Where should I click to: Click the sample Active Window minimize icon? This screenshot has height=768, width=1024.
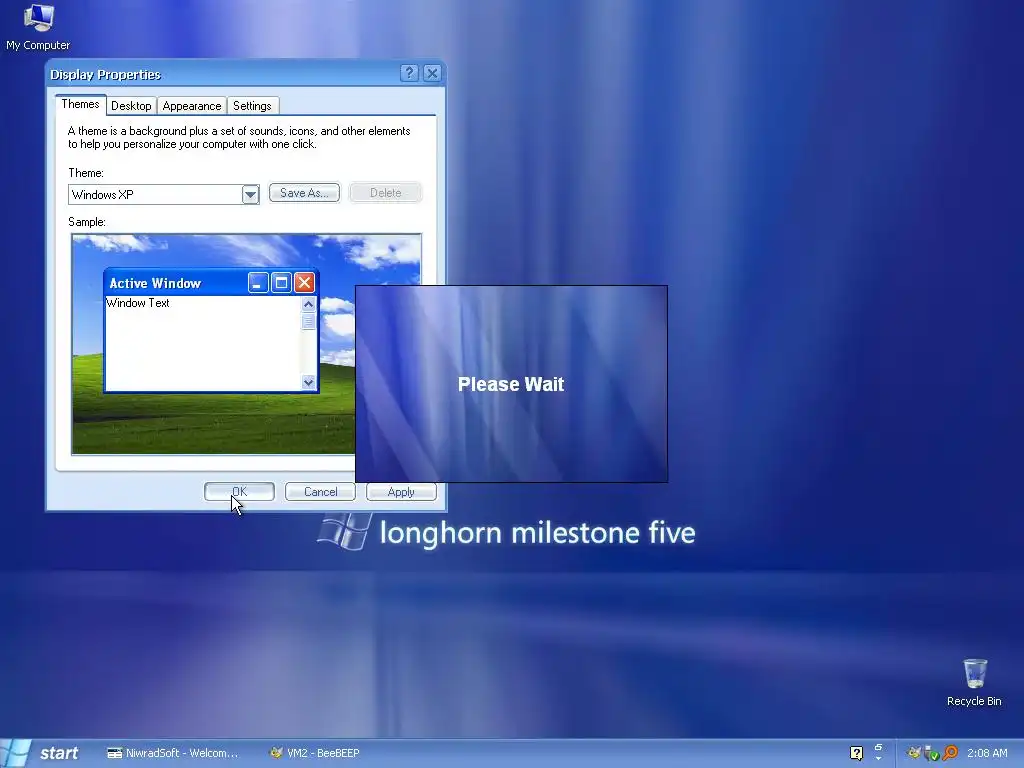258,283
